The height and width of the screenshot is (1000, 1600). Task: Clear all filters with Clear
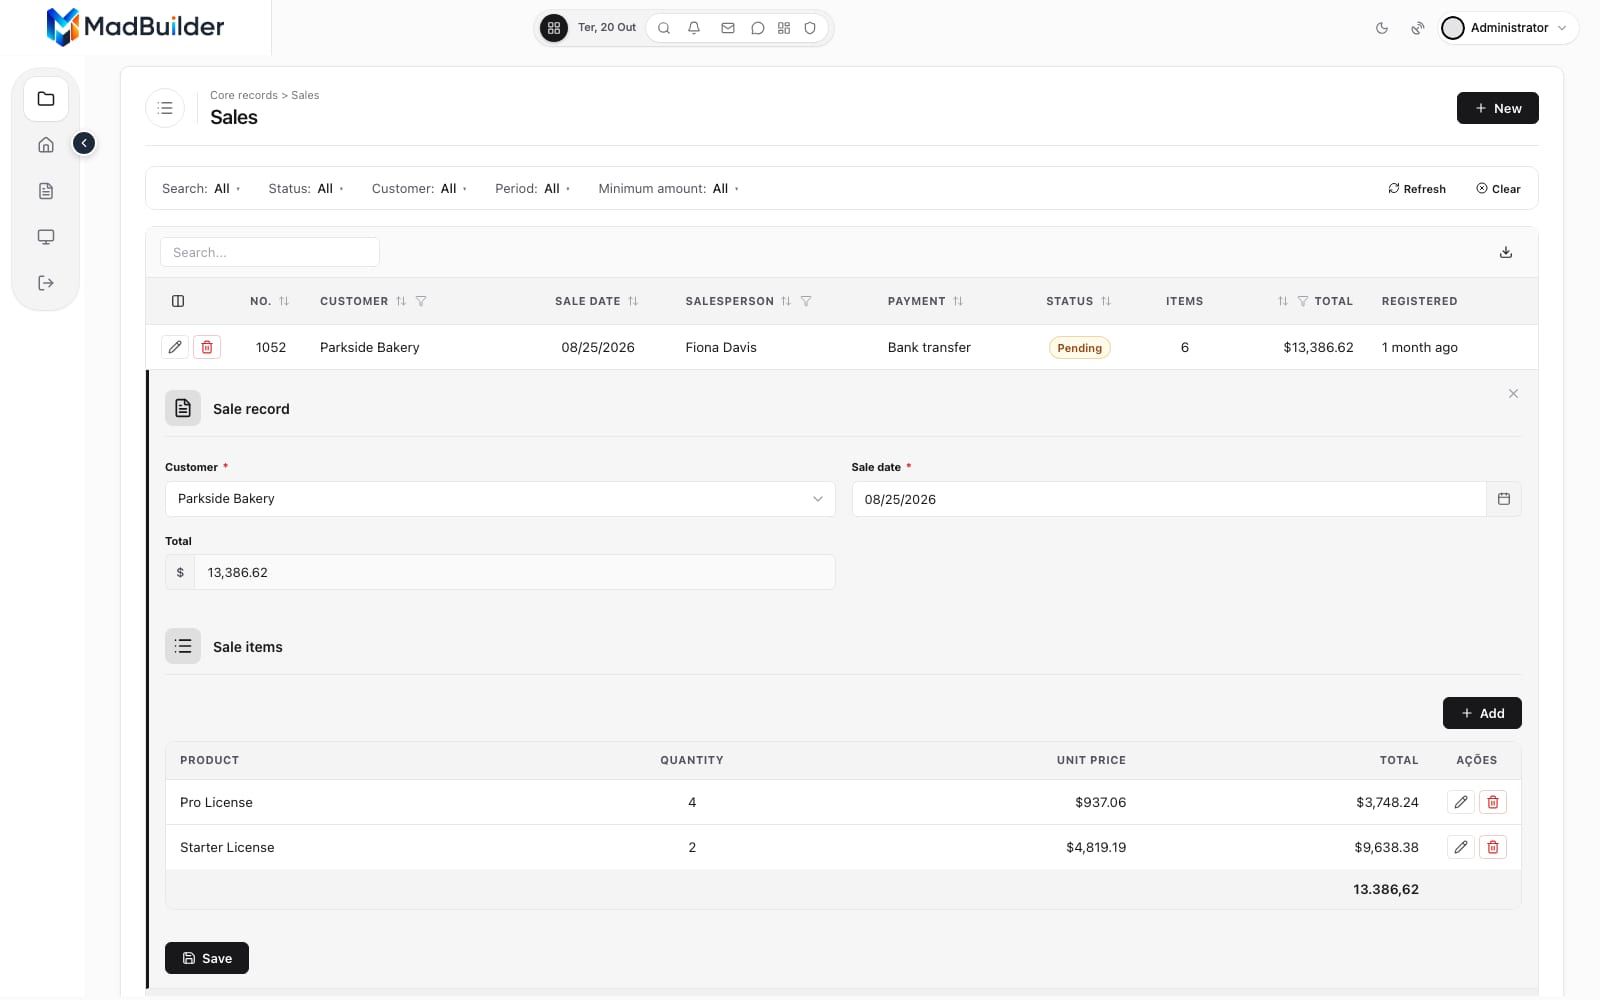point(1498,189)
